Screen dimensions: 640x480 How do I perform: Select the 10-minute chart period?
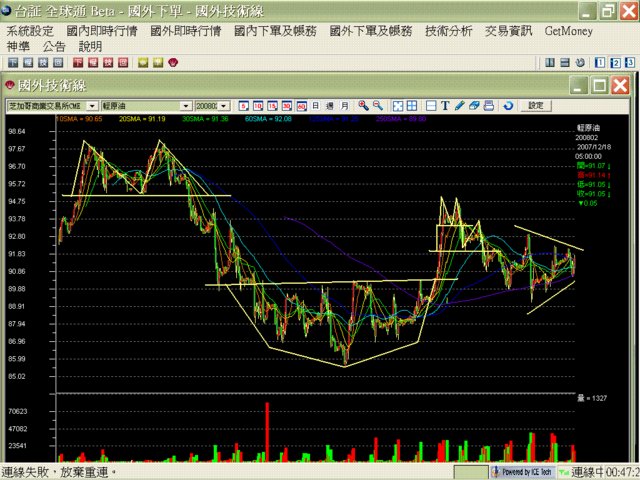pyautogui.click(x=258, y=106)
